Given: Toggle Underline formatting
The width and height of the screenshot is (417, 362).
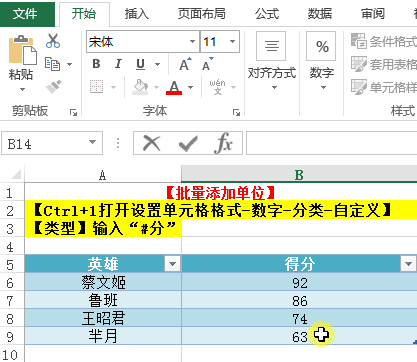Looking at the screenshot, I should coord(140,64).
